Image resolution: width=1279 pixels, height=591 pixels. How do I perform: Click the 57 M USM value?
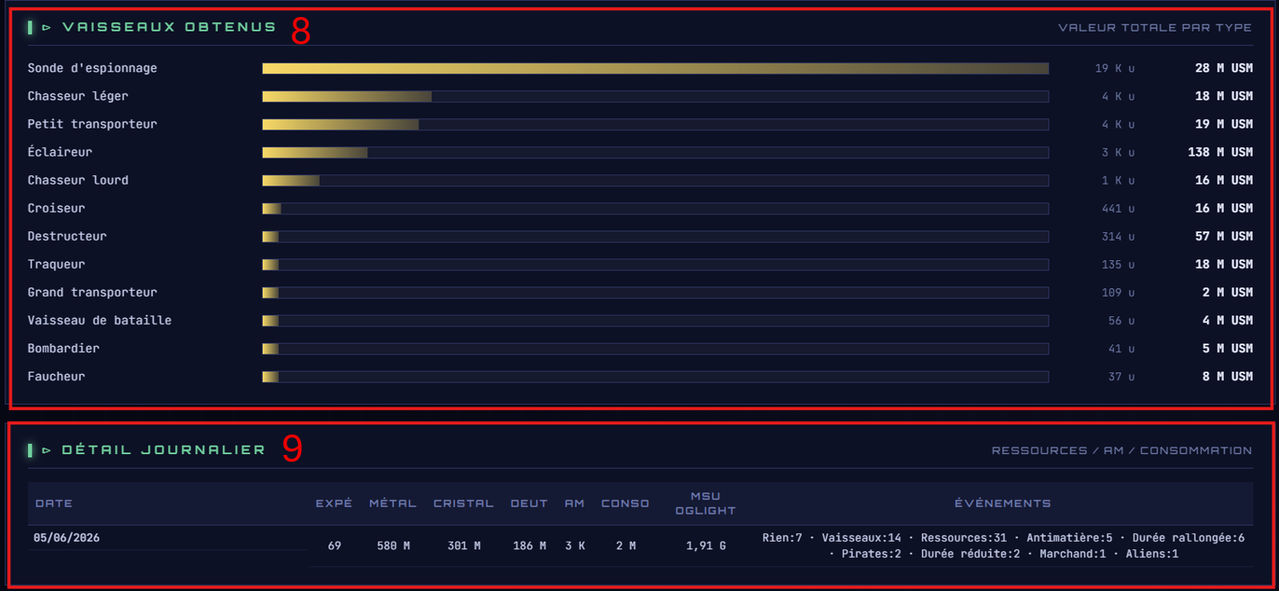pyautogui.click(x=1224, y=236)
